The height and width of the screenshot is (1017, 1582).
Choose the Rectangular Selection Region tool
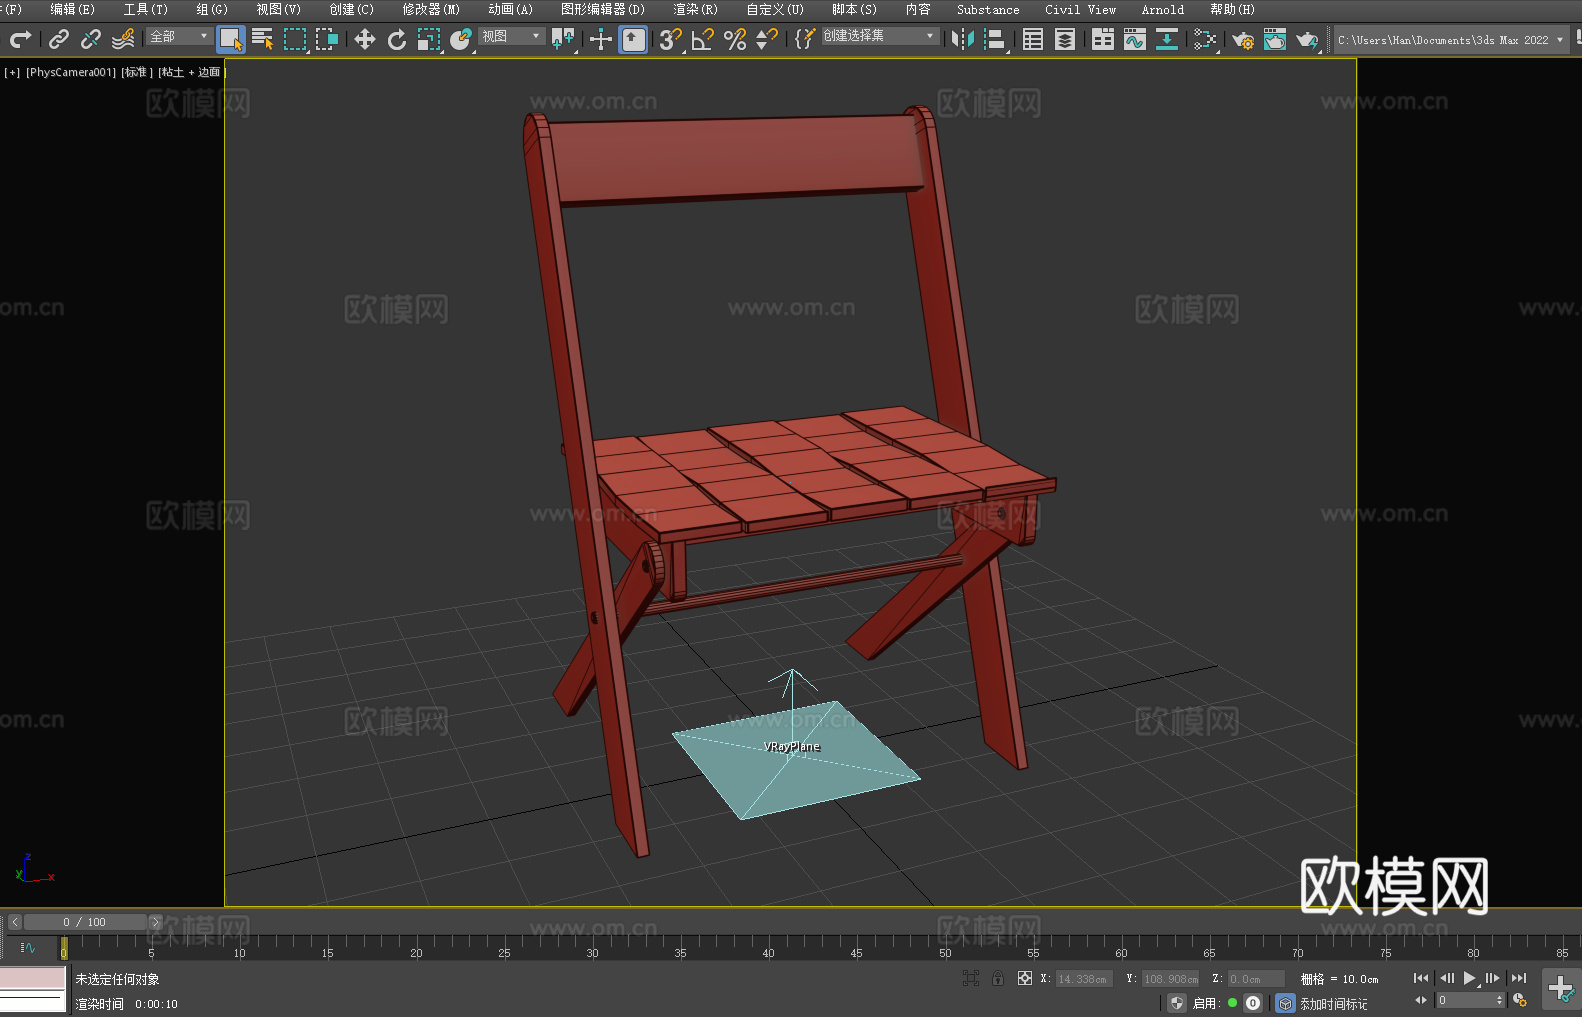pyautogui.click(x=295, y=39)
